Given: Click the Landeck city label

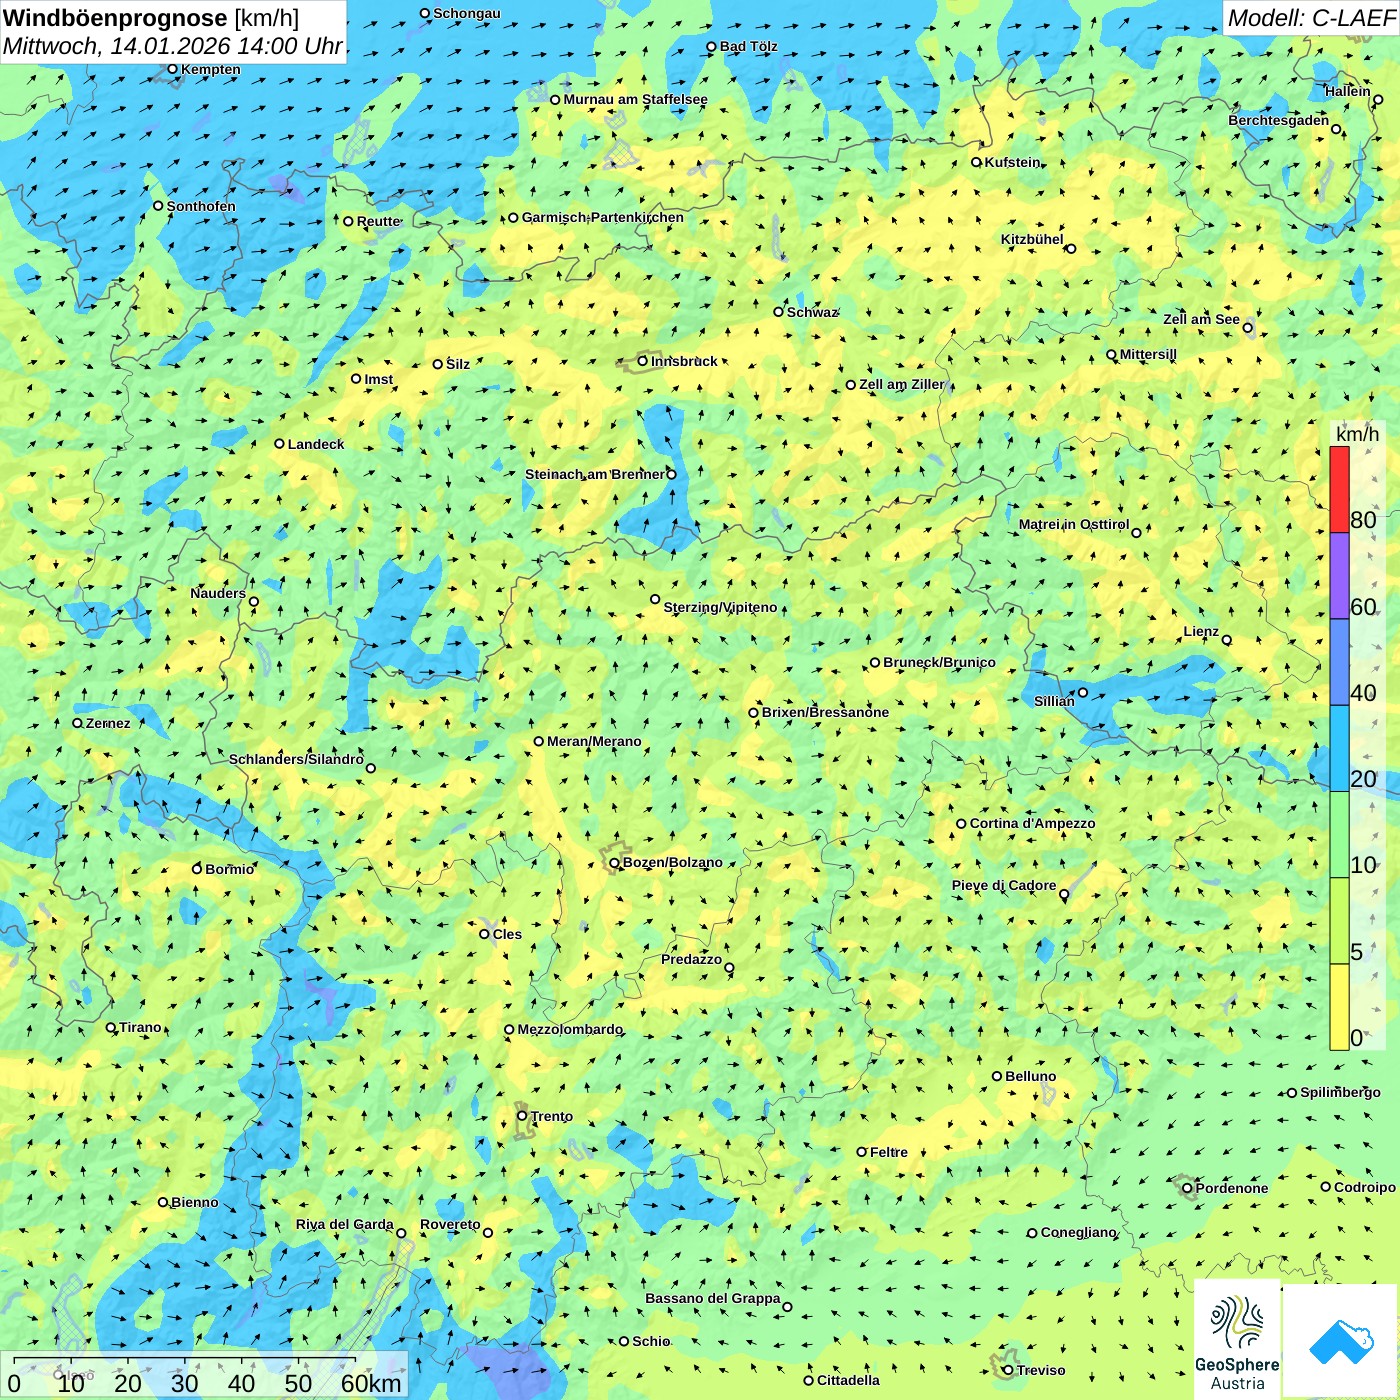Looking at the screenshot, I should click(x=316, y=444).
